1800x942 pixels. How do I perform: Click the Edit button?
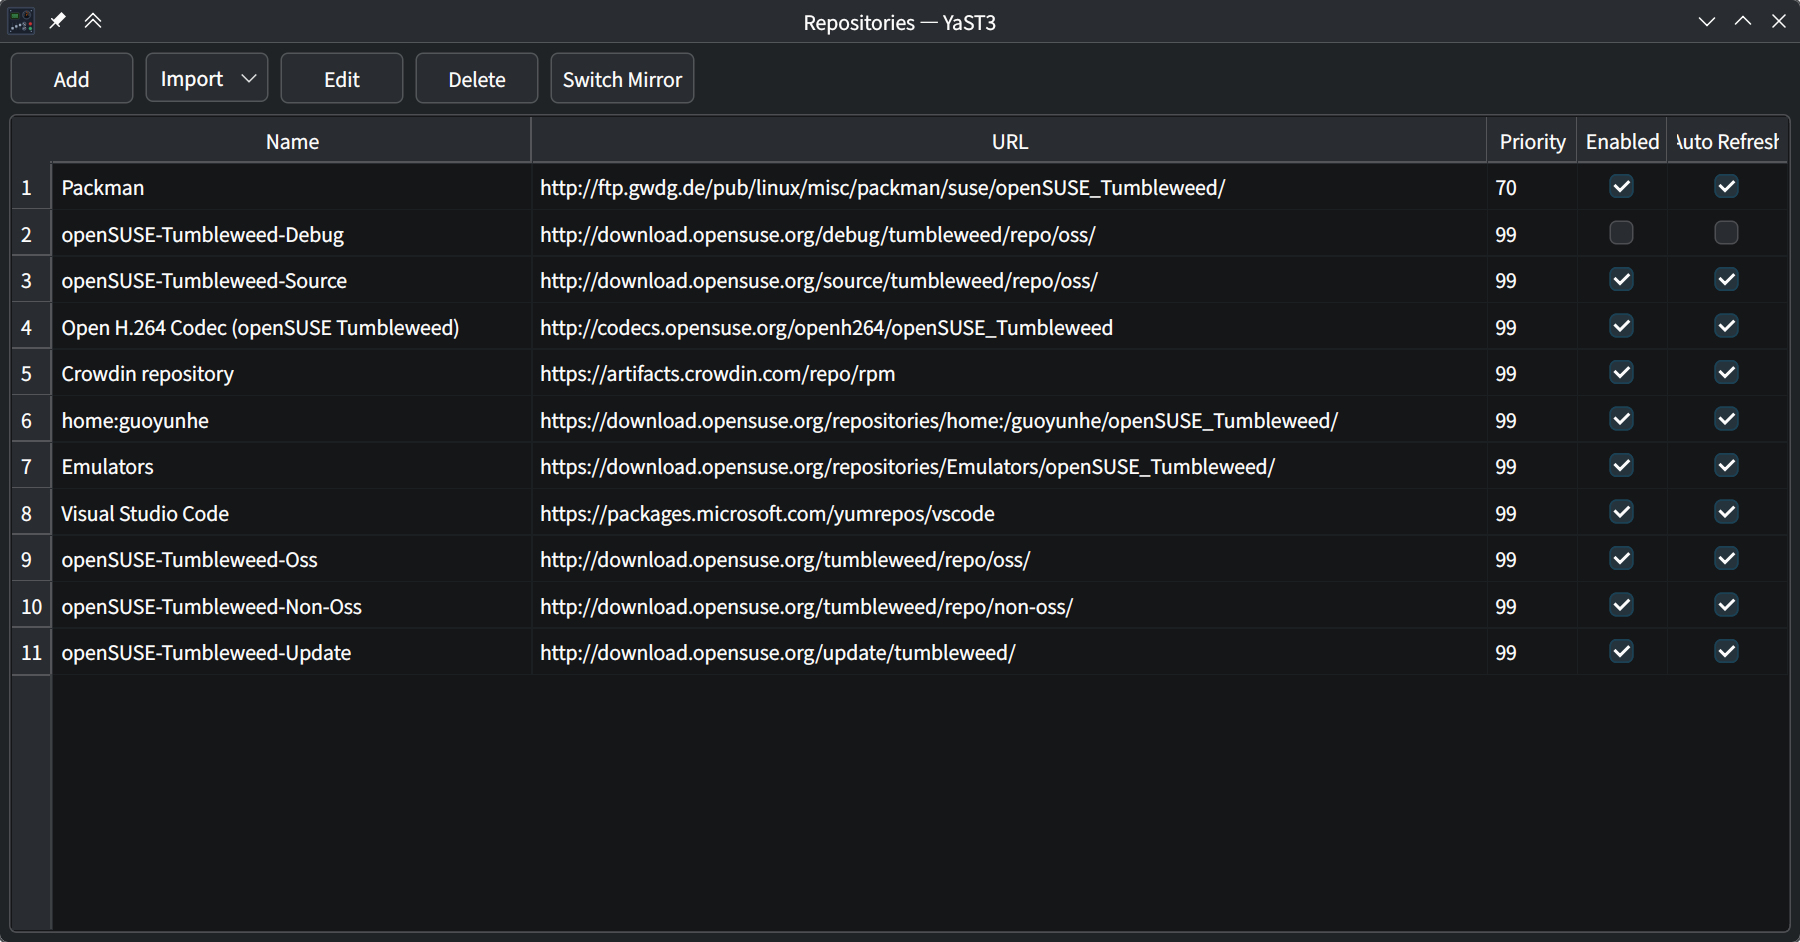[342, 79]
